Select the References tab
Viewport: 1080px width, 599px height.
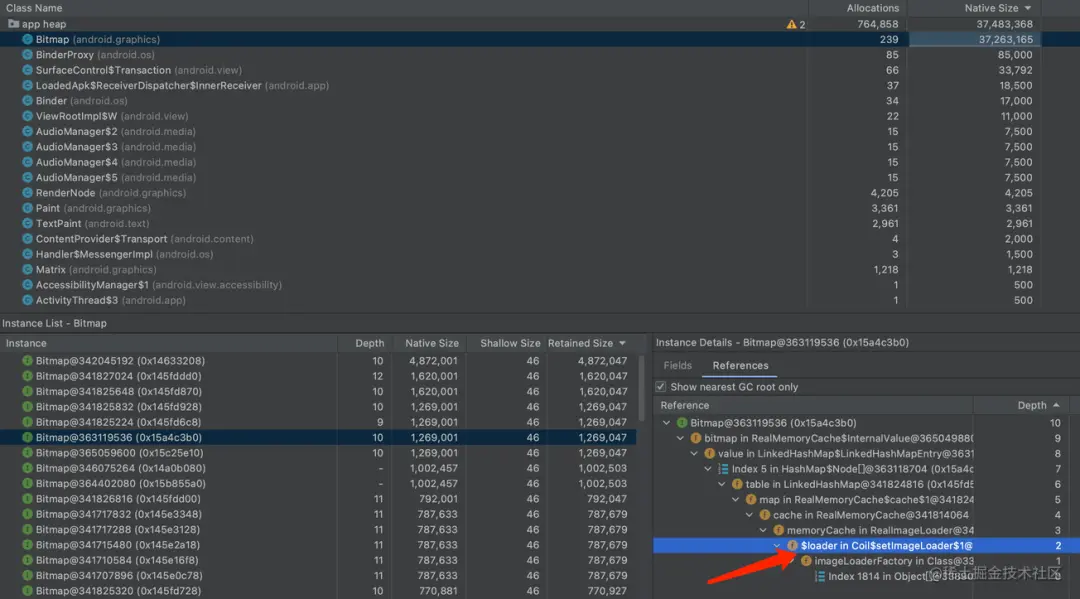740,366
